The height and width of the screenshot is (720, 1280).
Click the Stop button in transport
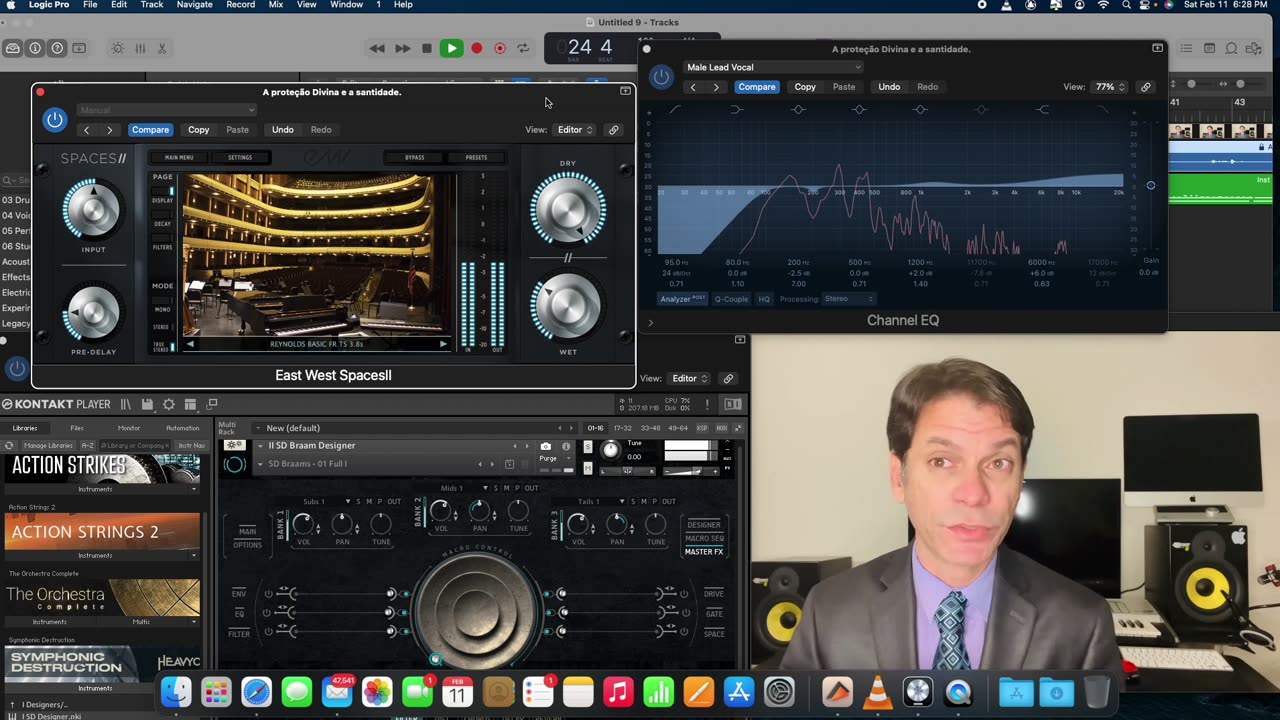click(427, 48)
